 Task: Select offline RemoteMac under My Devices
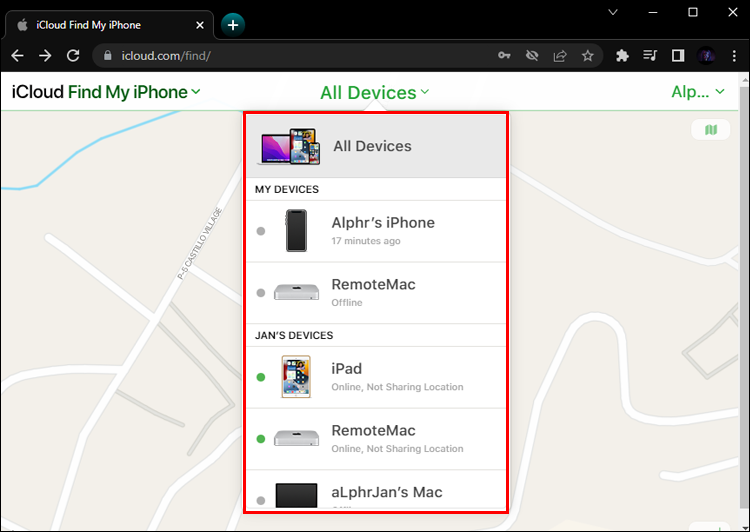point(376,293)
